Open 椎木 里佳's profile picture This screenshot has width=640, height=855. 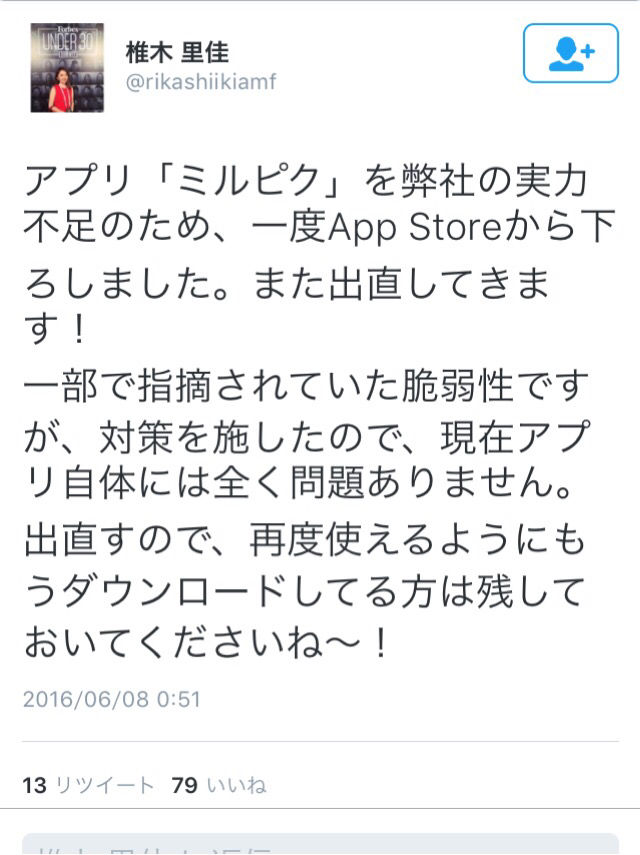pos(67,68)
